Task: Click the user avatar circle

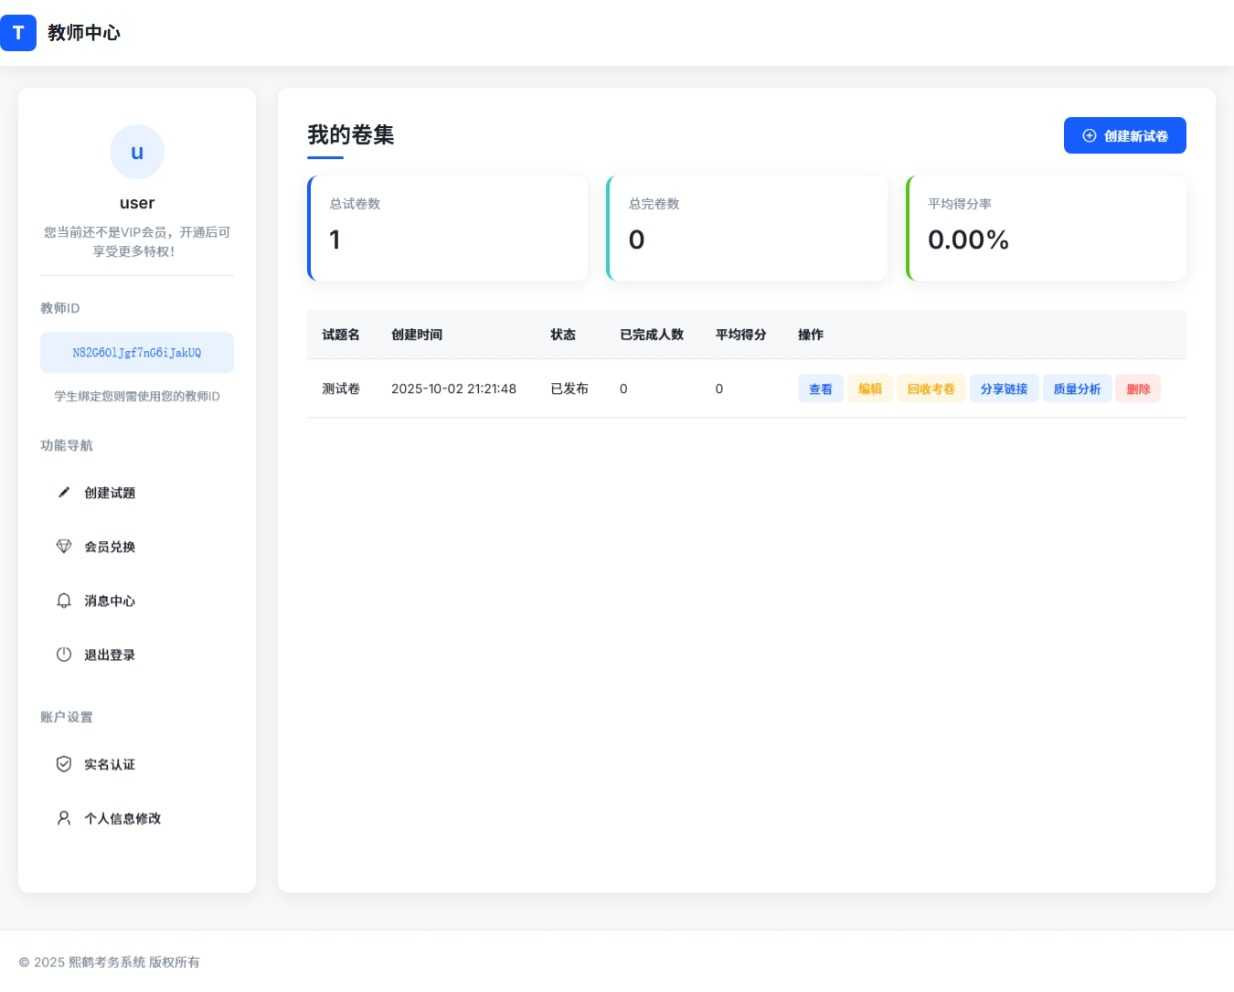Action: click(137, 151)
